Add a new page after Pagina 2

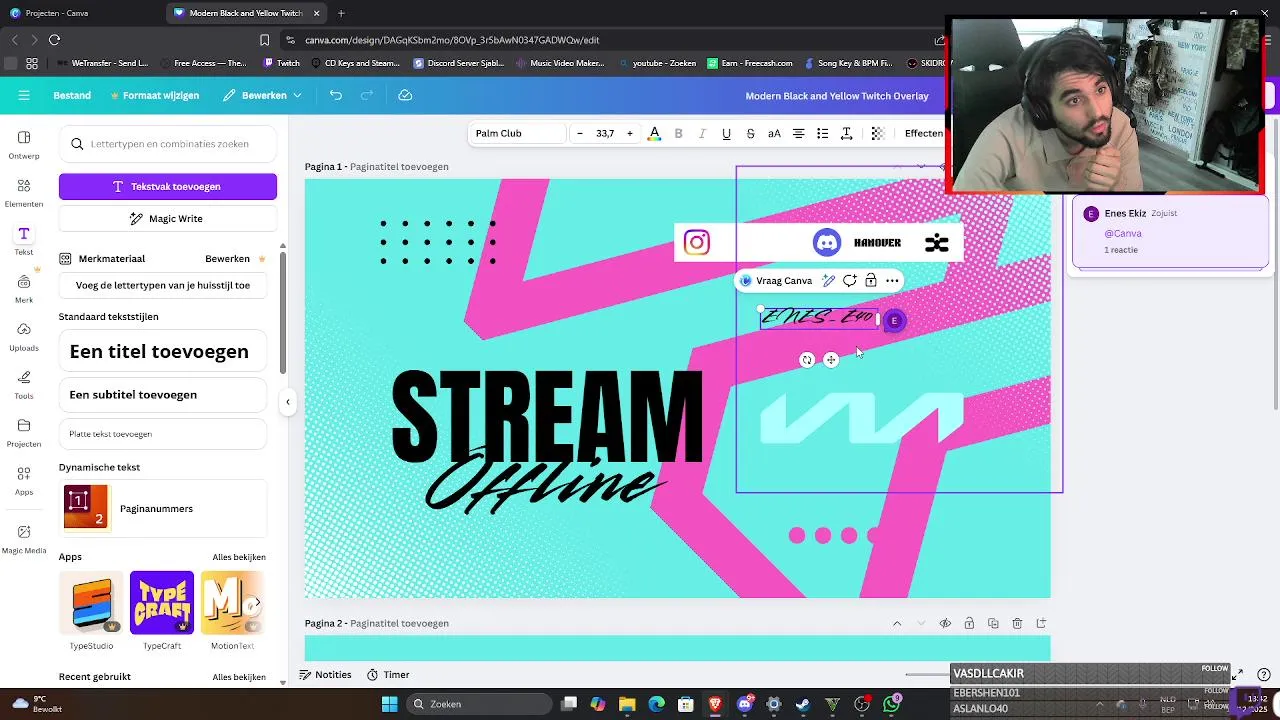point(1041,623)
